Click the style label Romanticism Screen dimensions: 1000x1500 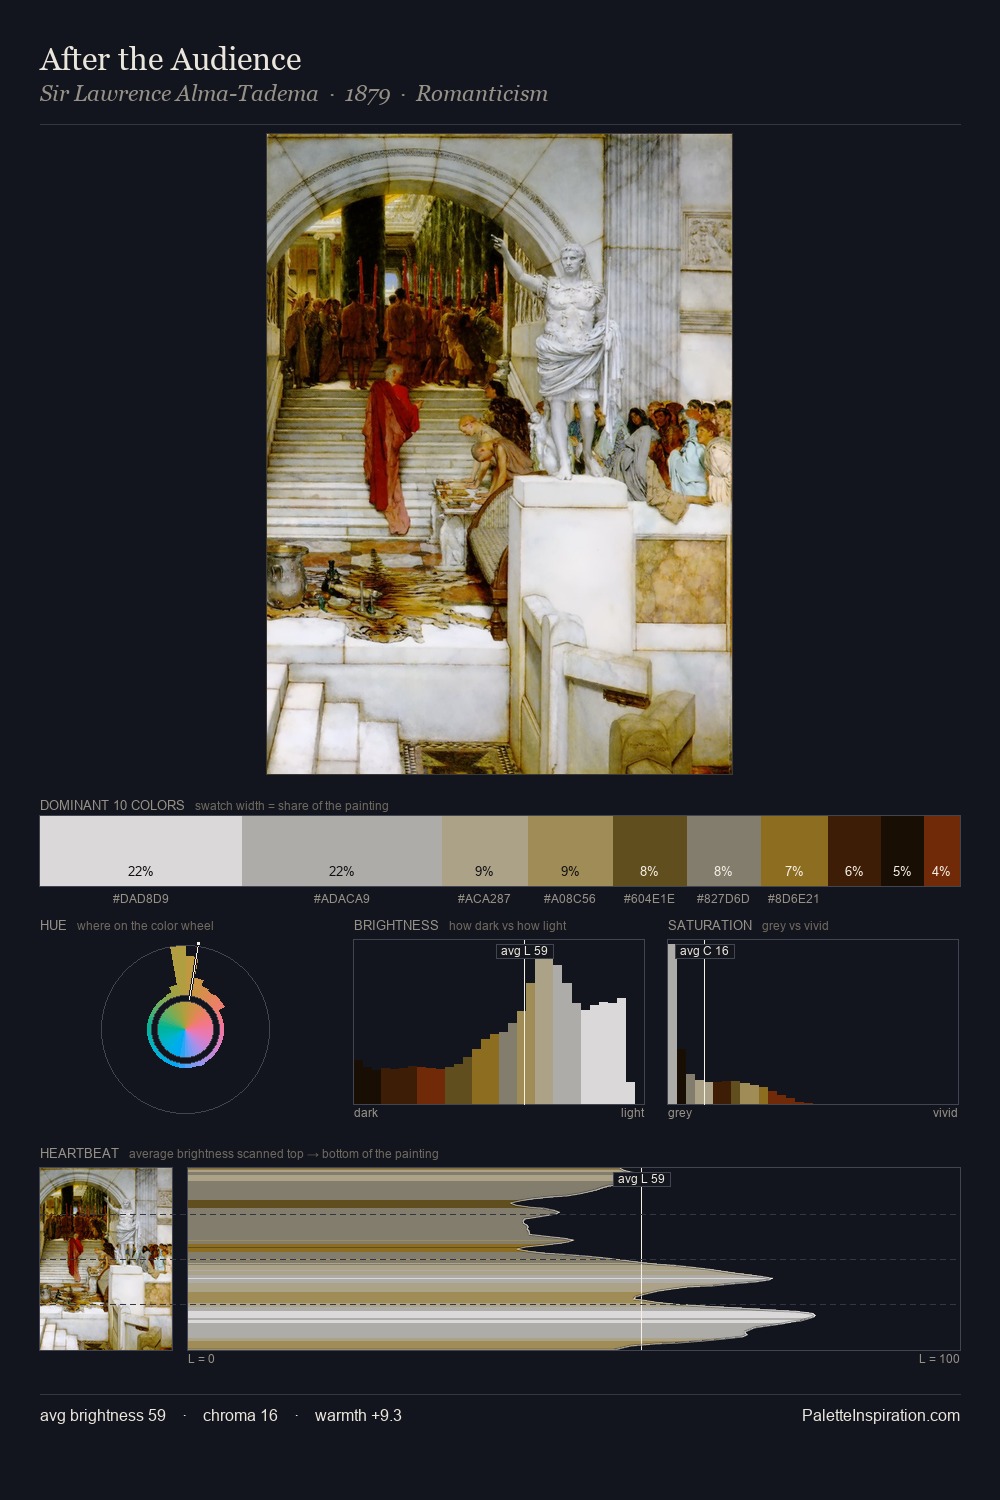click(482, 94)
